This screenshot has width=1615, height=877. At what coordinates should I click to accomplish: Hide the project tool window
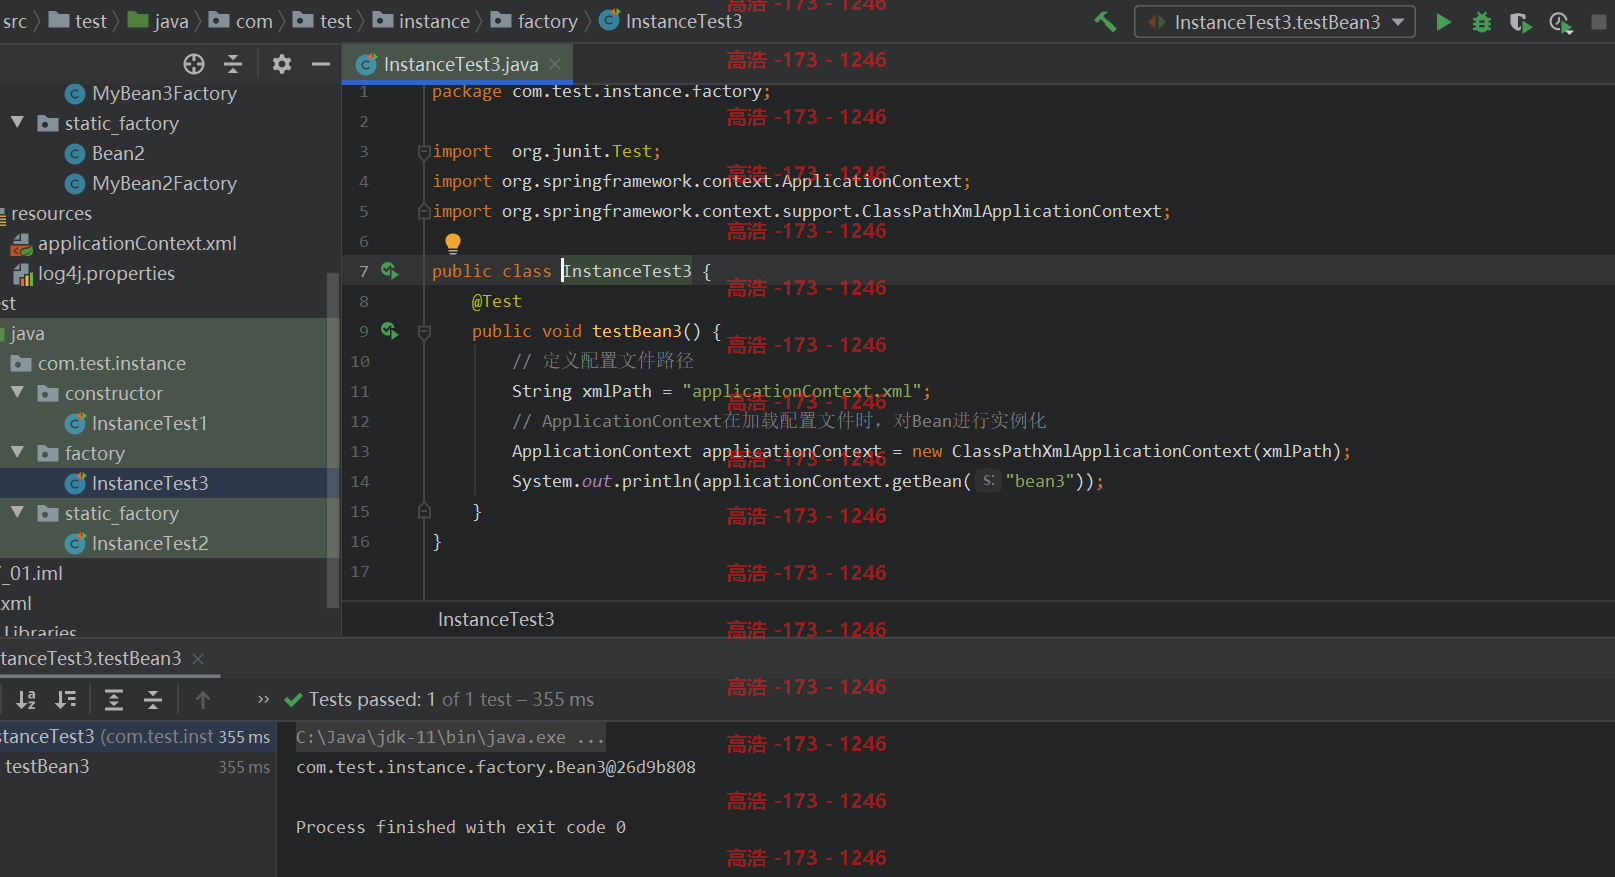320,64
